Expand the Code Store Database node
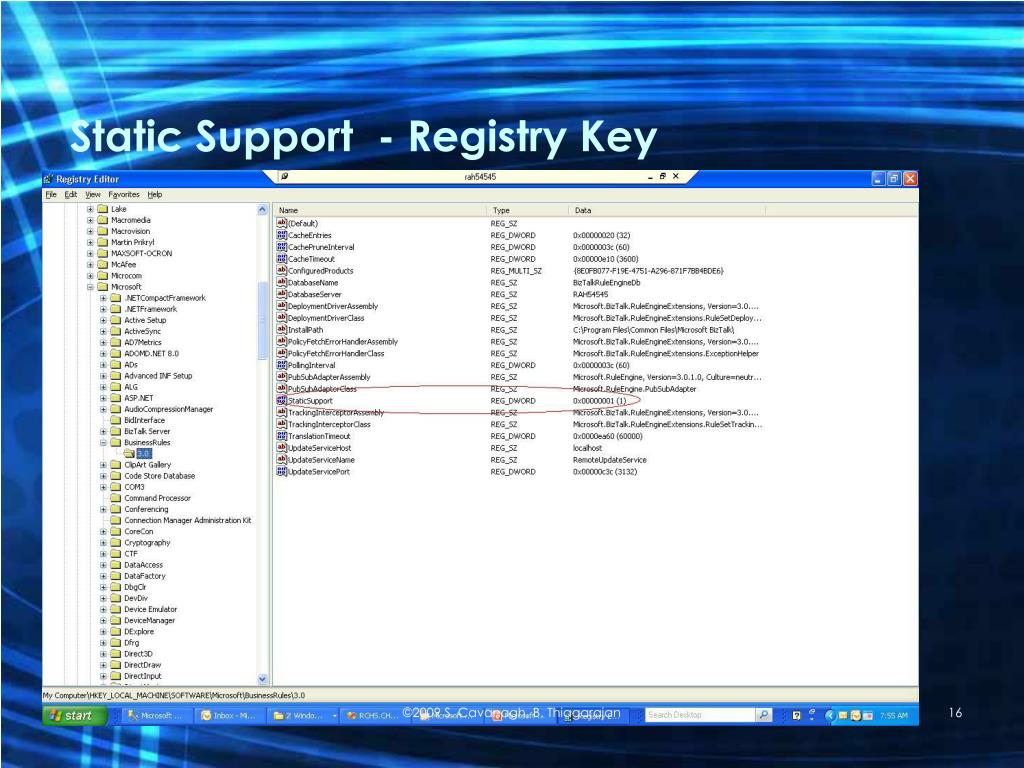This screenshot has height=768, width=1024. (103, 475)
